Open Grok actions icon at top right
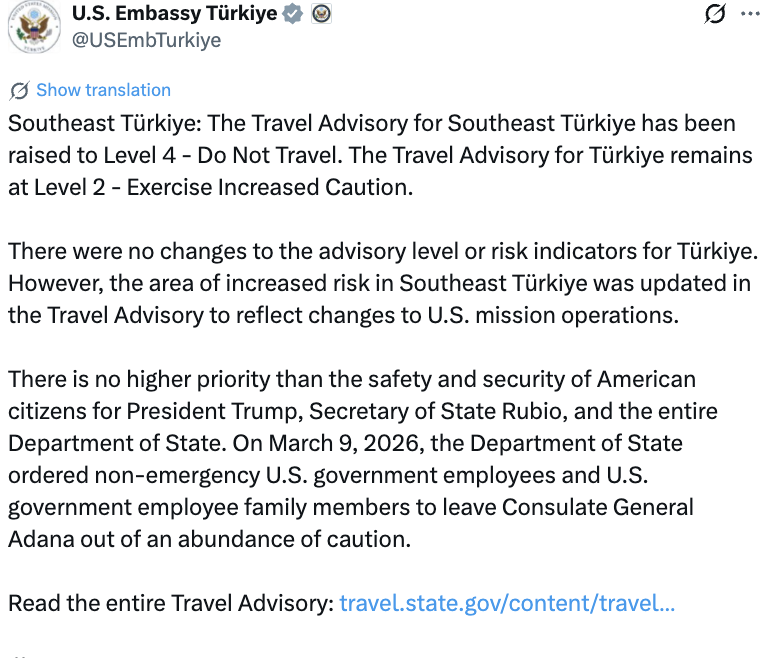Screen dimensions: 768x658 pyautogui.click(x=714, y=14)
